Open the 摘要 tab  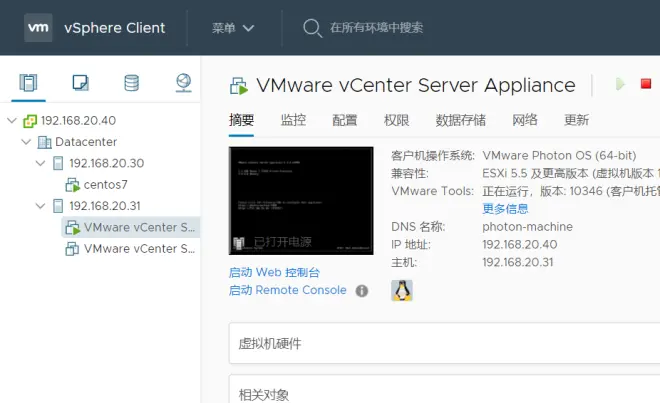[x=241, y=120]
